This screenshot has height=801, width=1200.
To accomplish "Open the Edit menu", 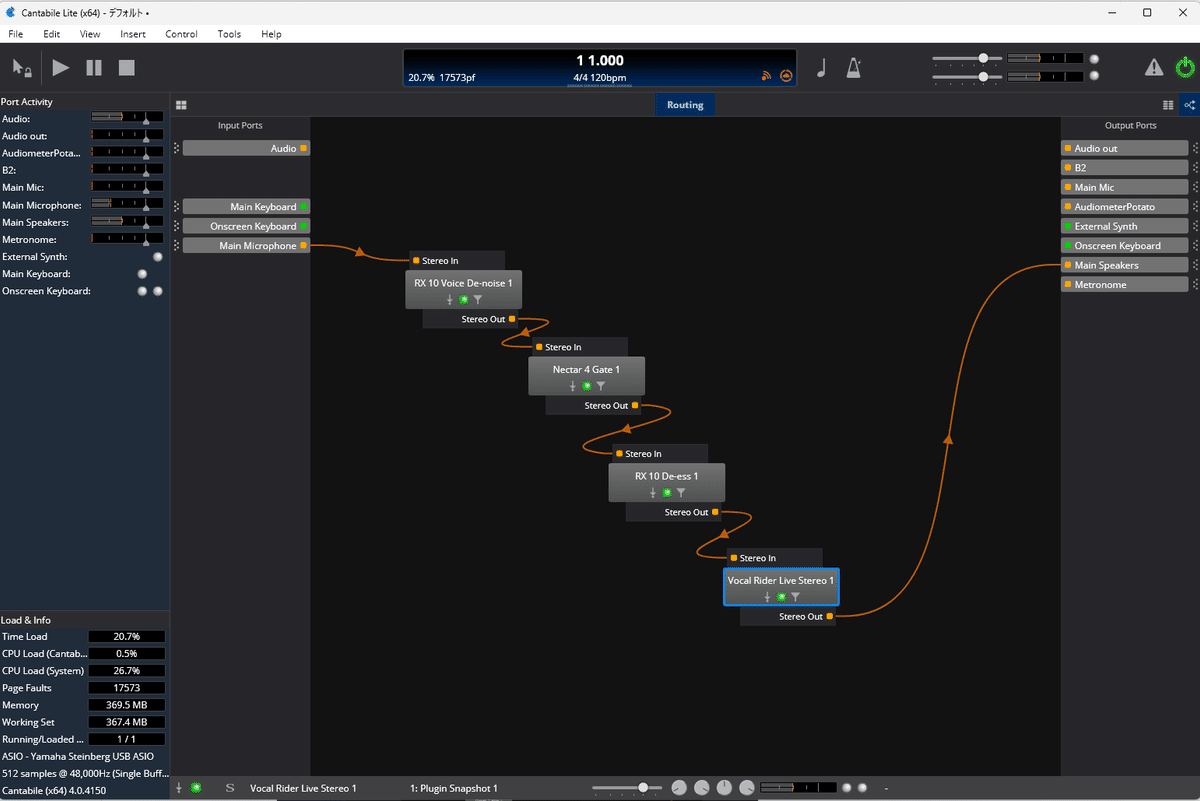I will click(51, 34).
